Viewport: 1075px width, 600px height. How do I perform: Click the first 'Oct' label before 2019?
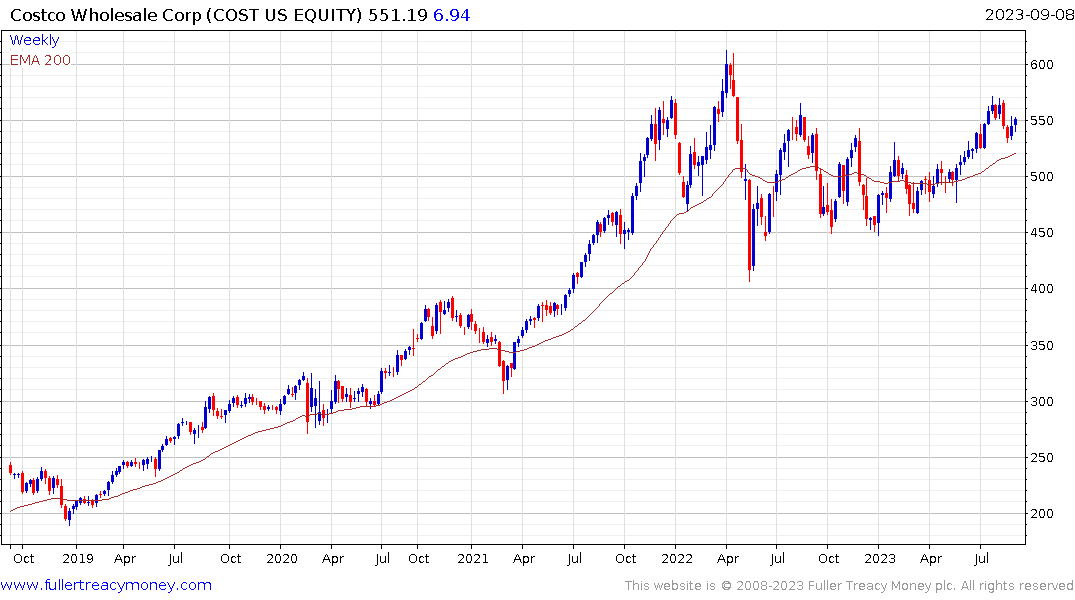coord(23,559)
